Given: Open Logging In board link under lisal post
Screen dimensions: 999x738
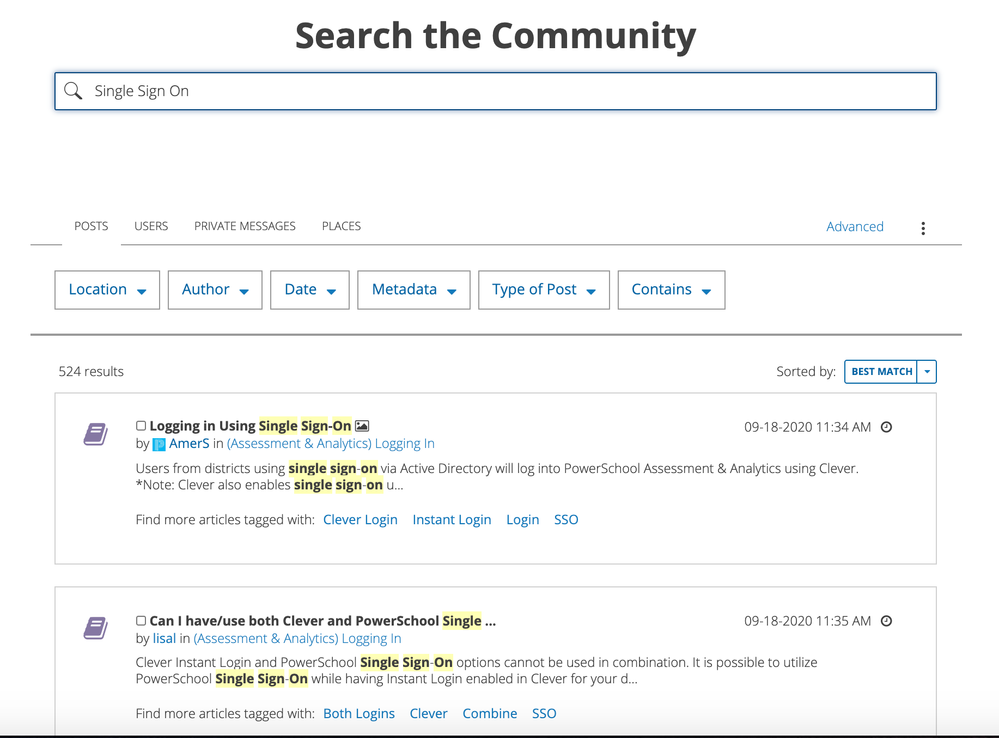Looking at the screenshot, I should (x=298, y=639).
